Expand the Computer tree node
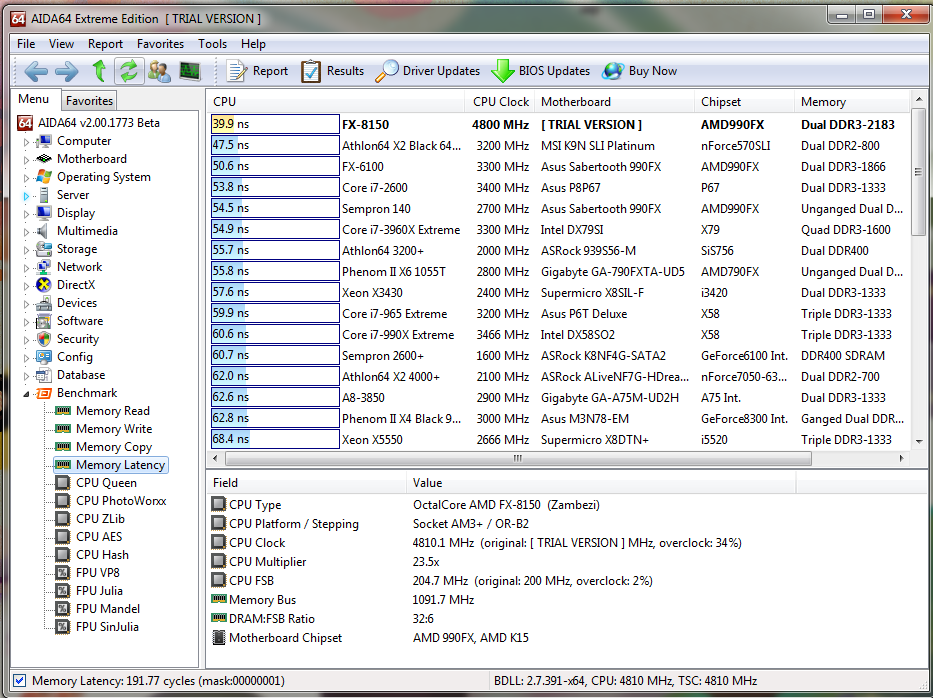933x698 pixels. 26,142
